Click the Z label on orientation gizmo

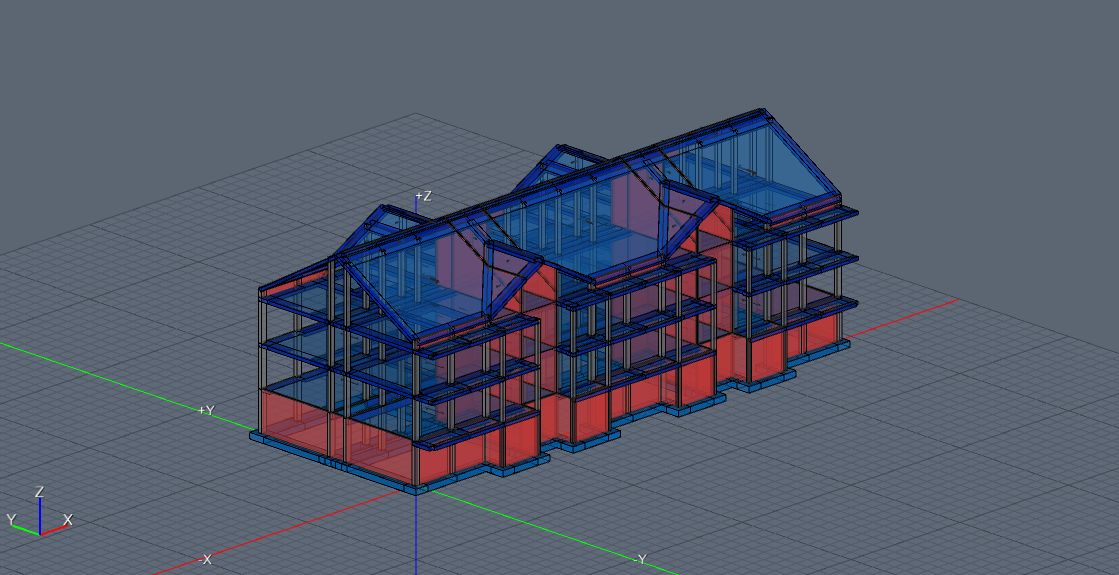coord(39,492)
